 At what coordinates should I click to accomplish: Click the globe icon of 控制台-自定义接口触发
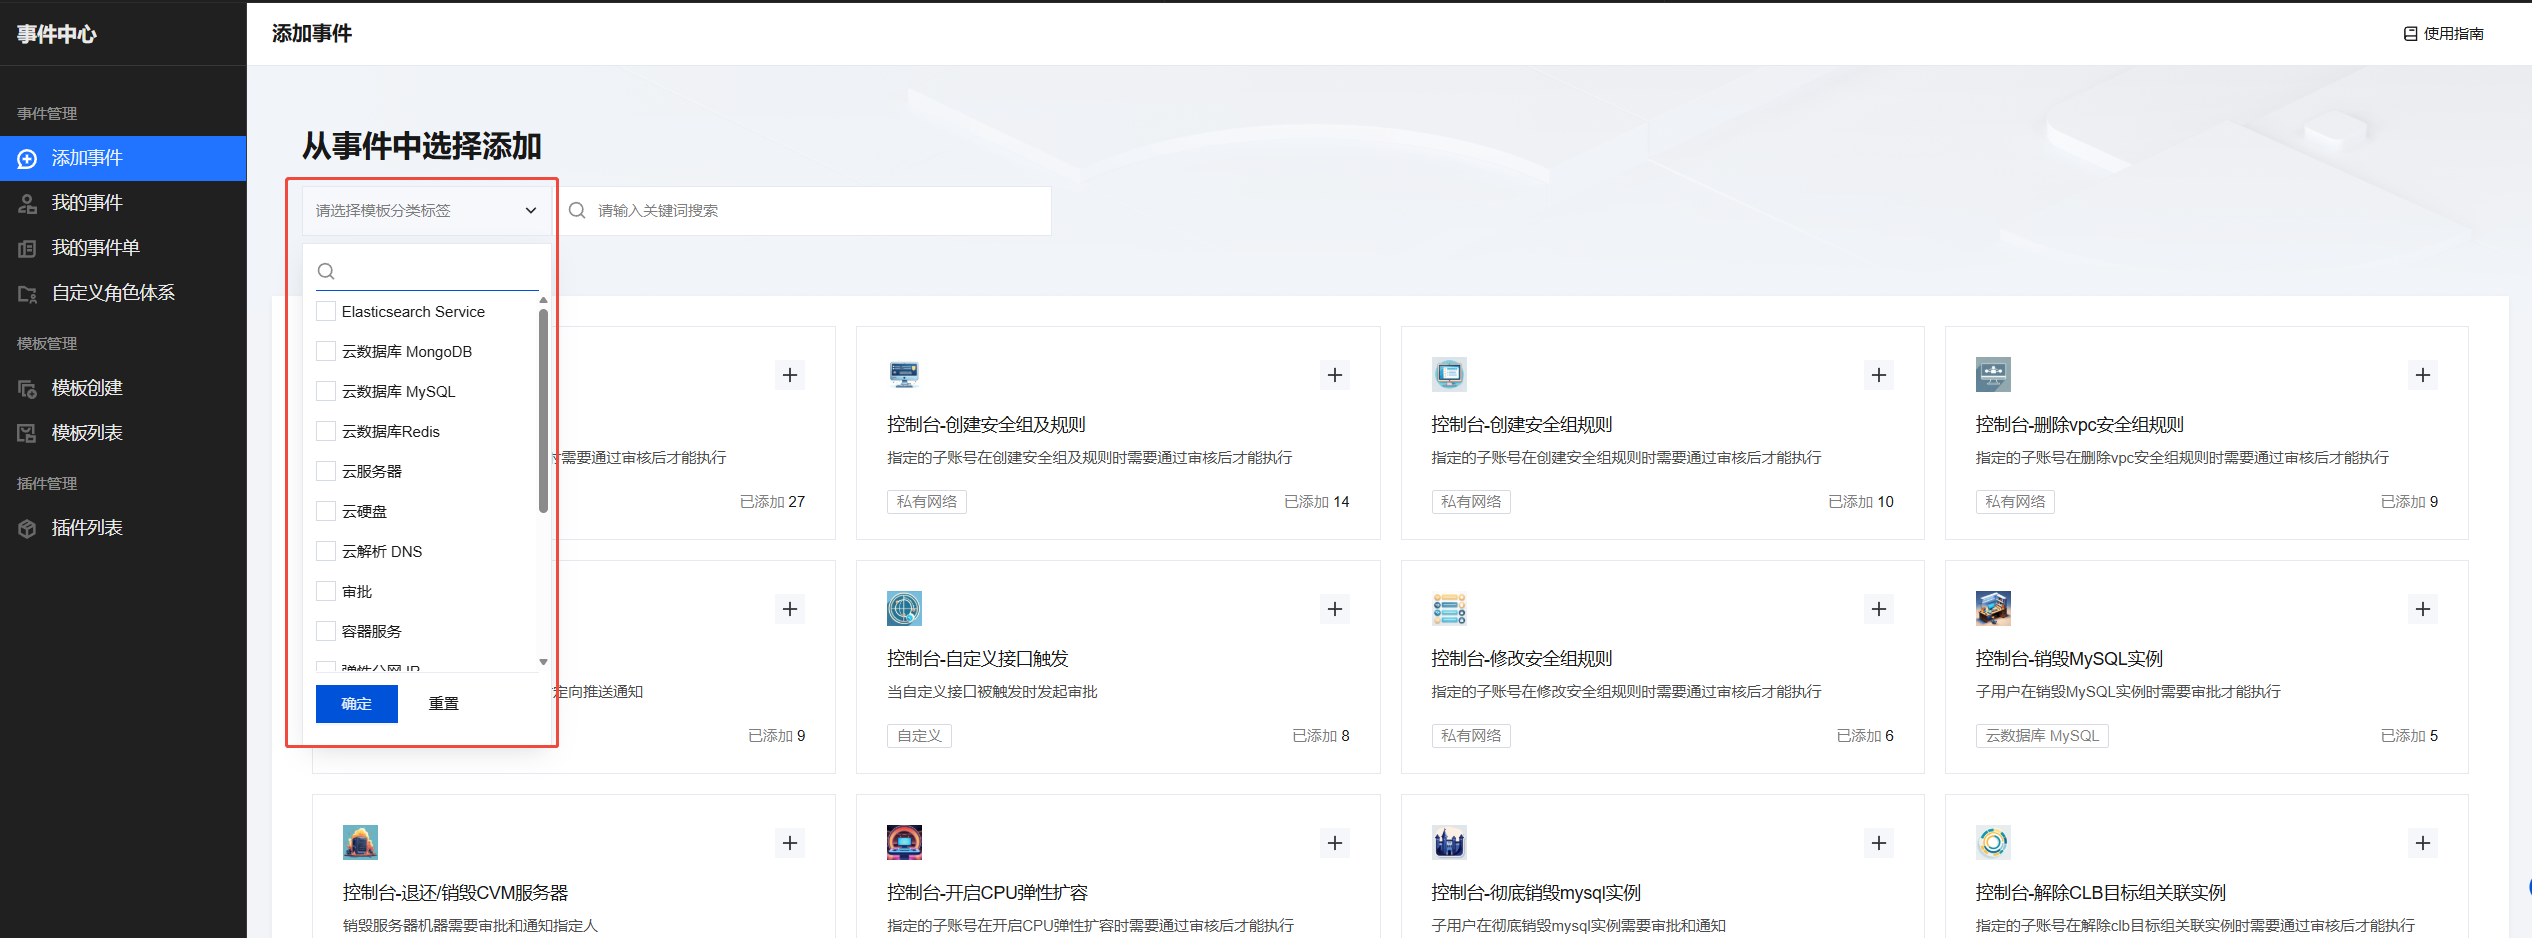[904, 608]
